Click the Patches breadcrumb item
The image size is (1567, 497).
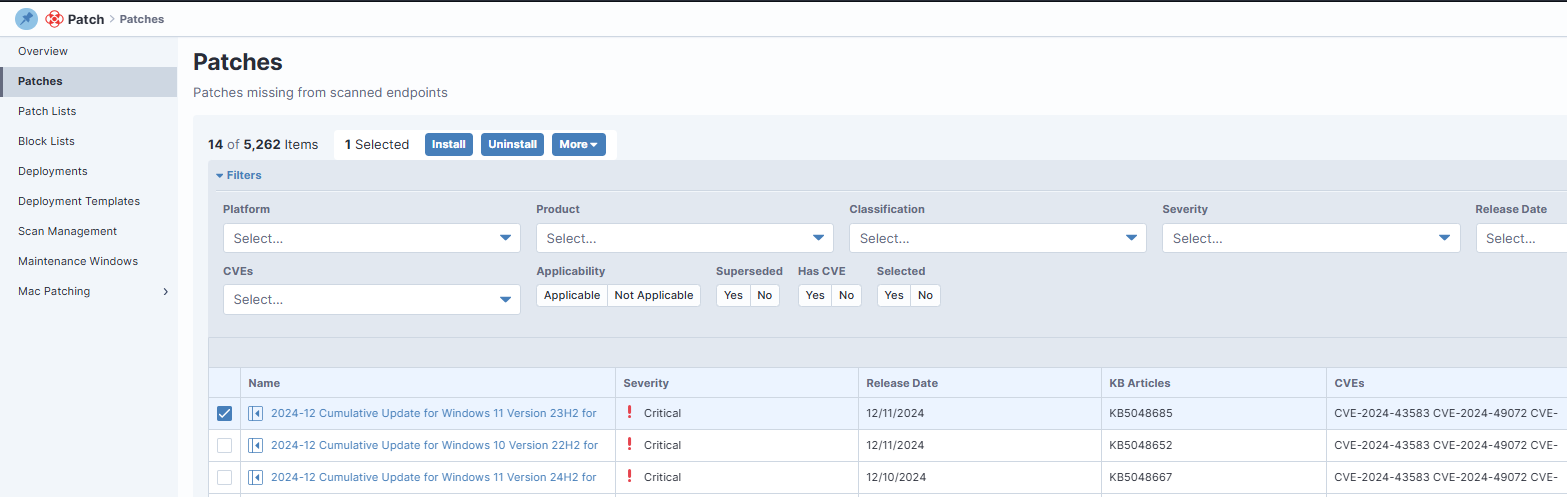coord(142,19)
